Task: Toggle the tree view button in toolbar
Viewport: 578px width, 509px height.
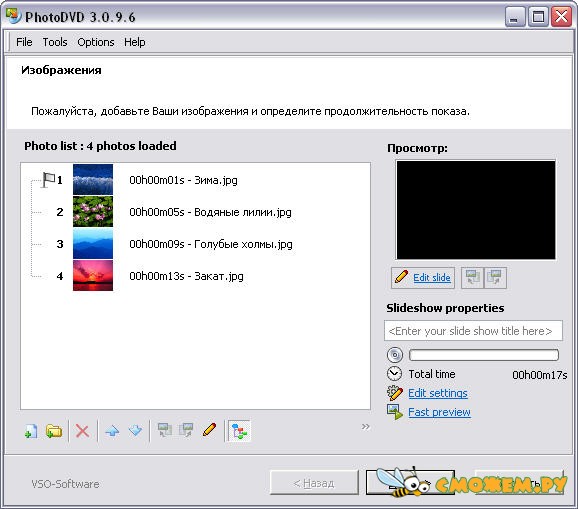Action: [239, 430]
